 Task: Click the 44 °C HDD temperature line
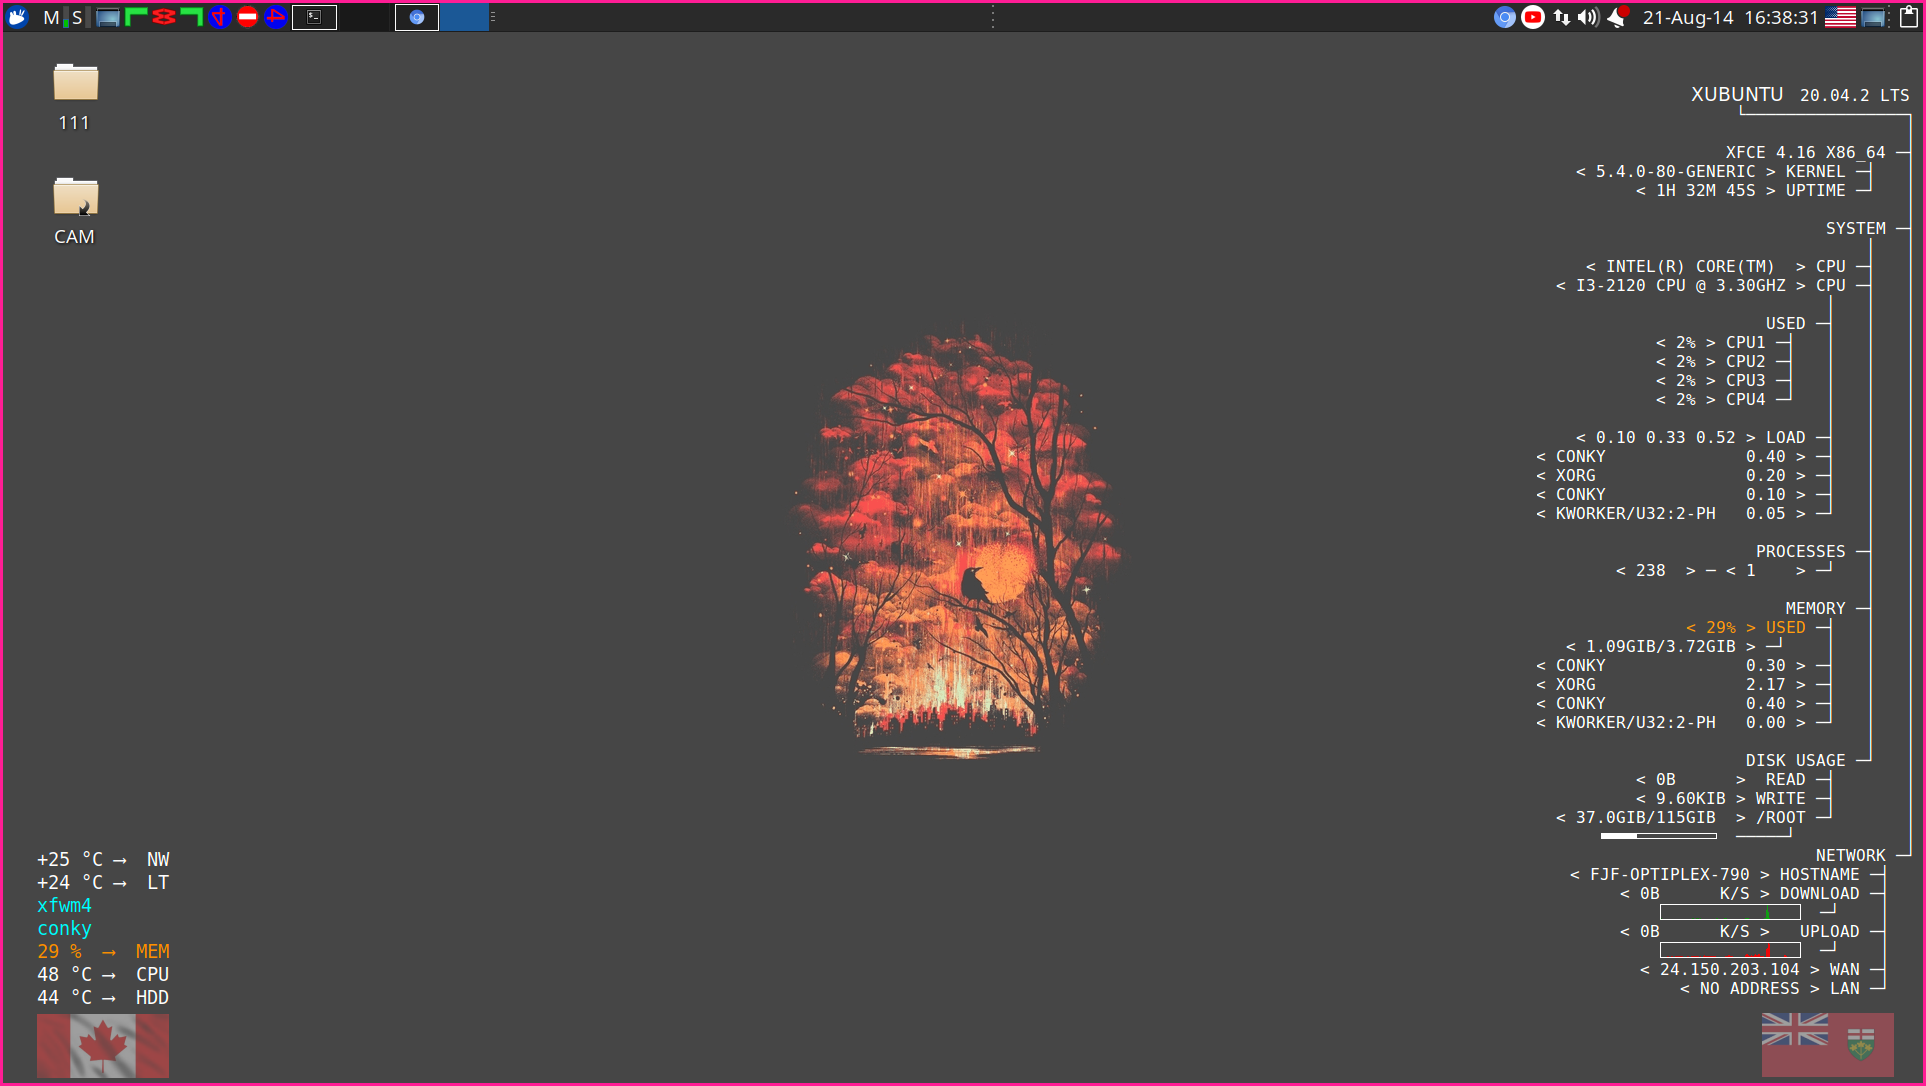pyautogui.click(x=103, y=997)
